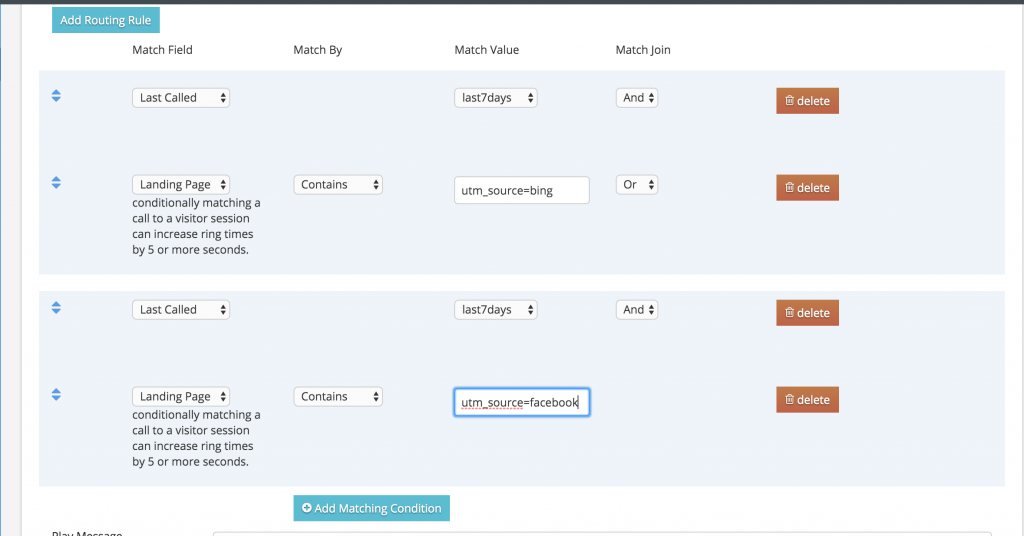This screenshot has height=536, width=1024.
Task: Open the topmost Last Called match field dropdown
Action: 181,98
